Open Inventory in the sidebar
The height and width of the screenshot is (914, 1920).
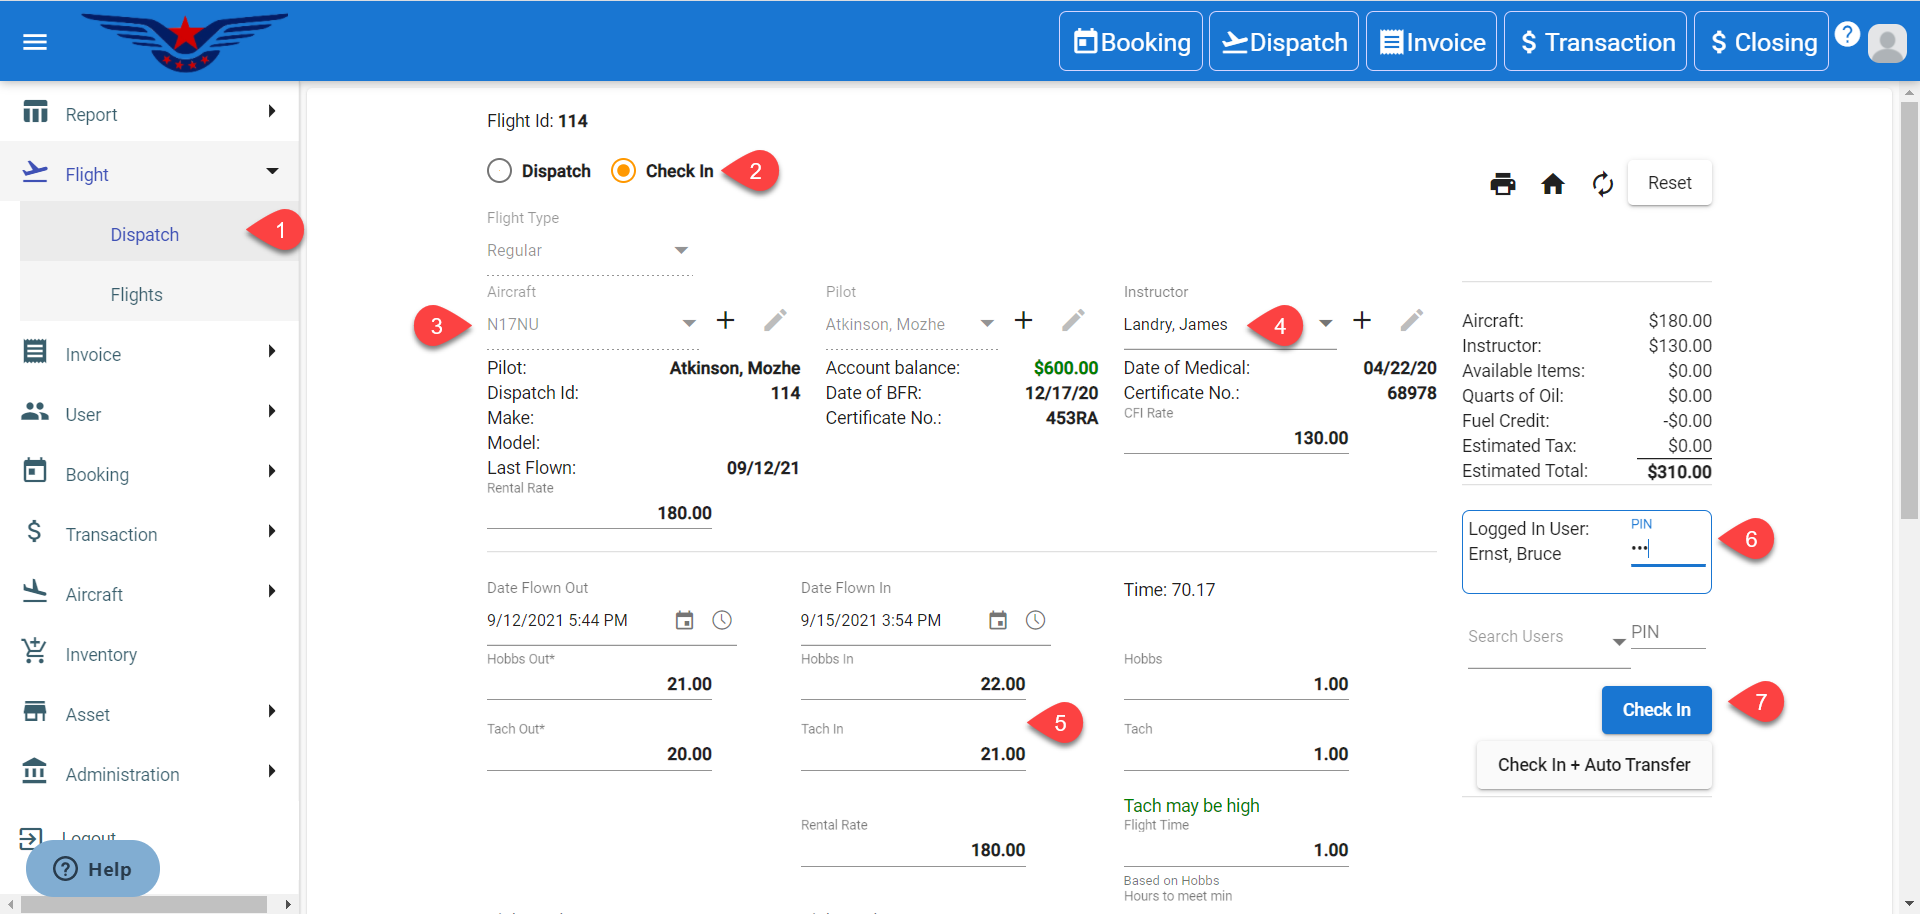coord(101,655)
